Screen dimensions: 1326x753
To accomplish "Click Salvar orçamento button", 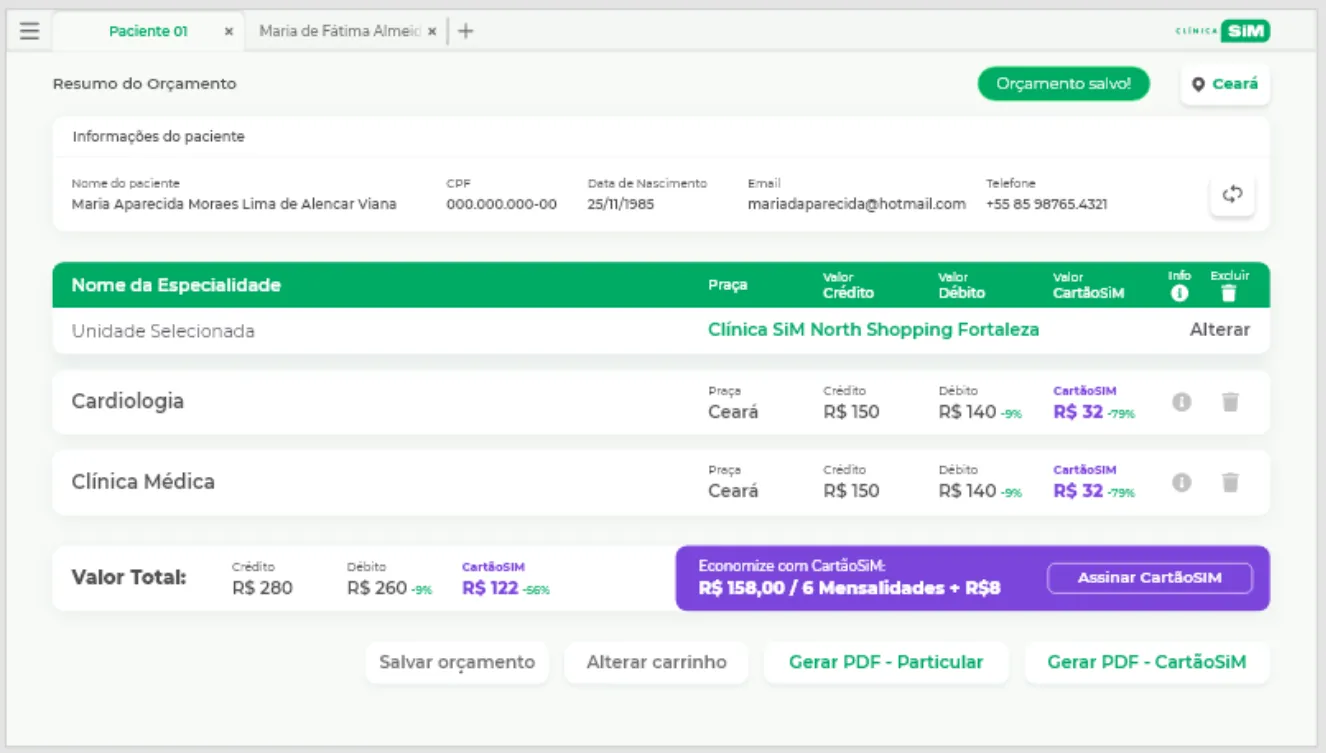I will coord(457,662).
